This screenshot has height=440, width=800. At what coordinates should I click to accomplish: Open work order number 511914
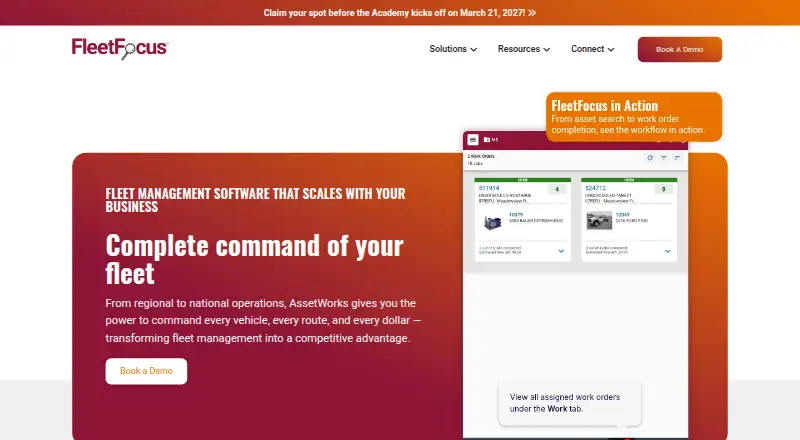pyautogui.click(x=489, y=188)
